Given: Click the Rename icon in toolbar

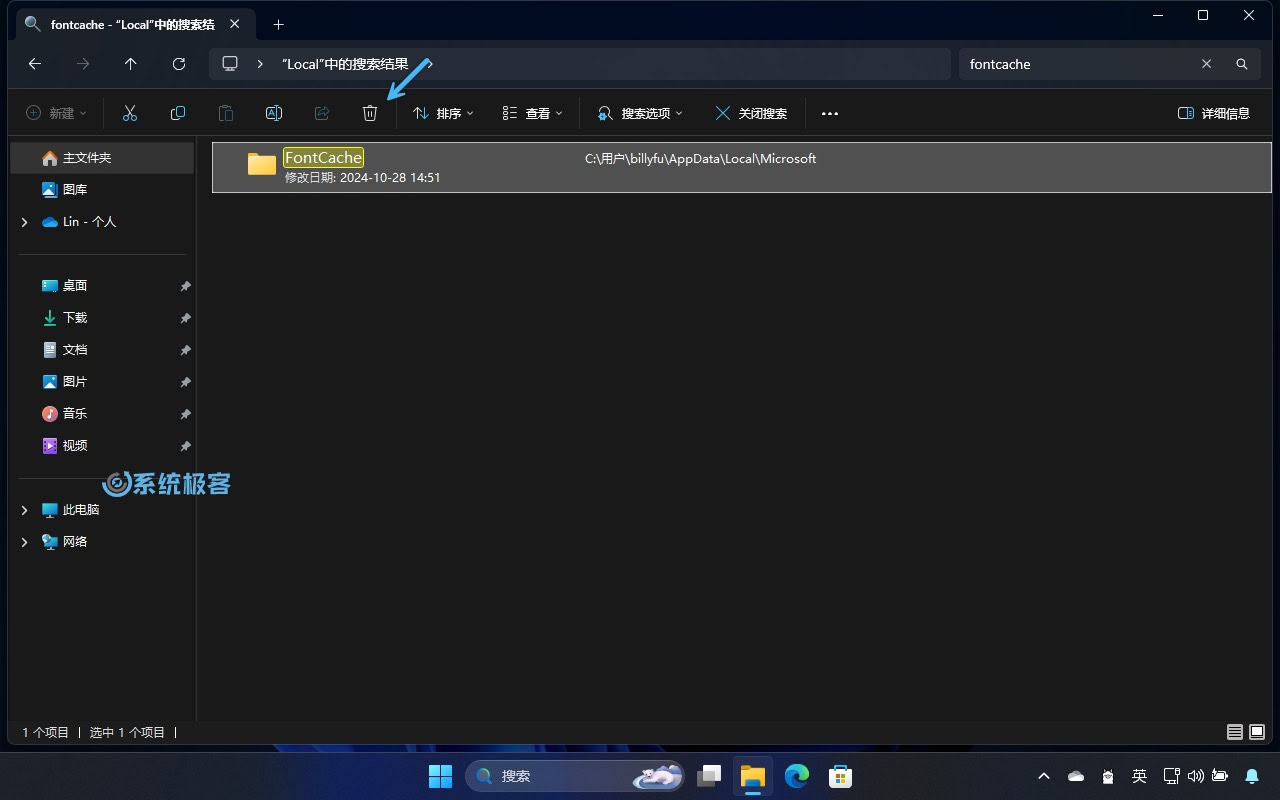Looking at the screenshot, I should (274, 113).
